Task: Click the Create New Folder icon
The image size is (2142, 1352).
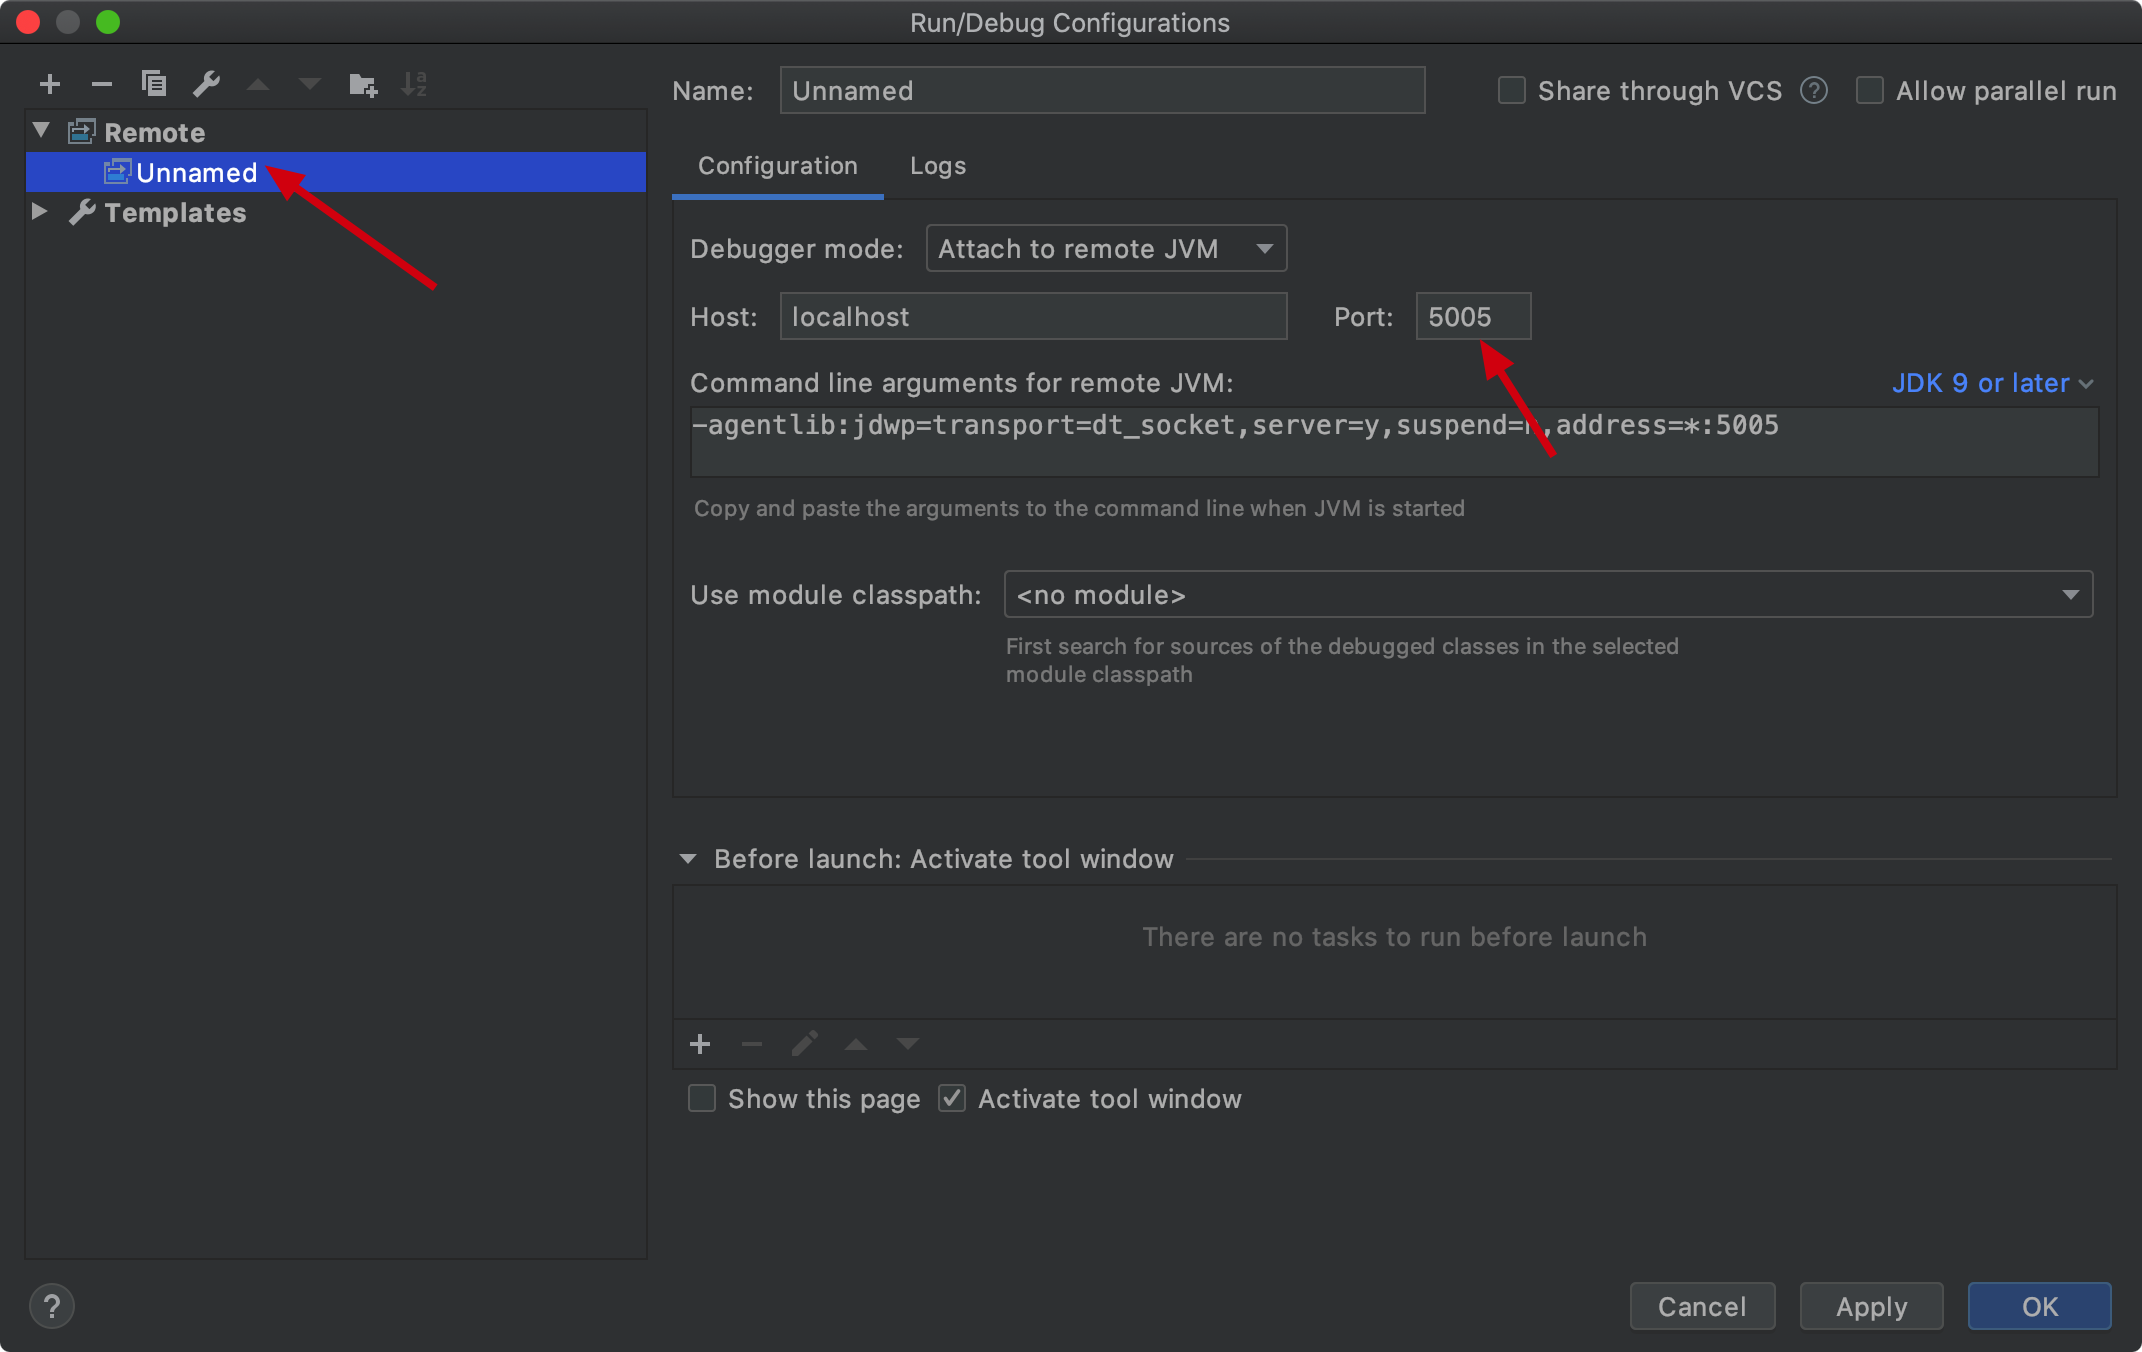Action: click(x=362, y=84)
